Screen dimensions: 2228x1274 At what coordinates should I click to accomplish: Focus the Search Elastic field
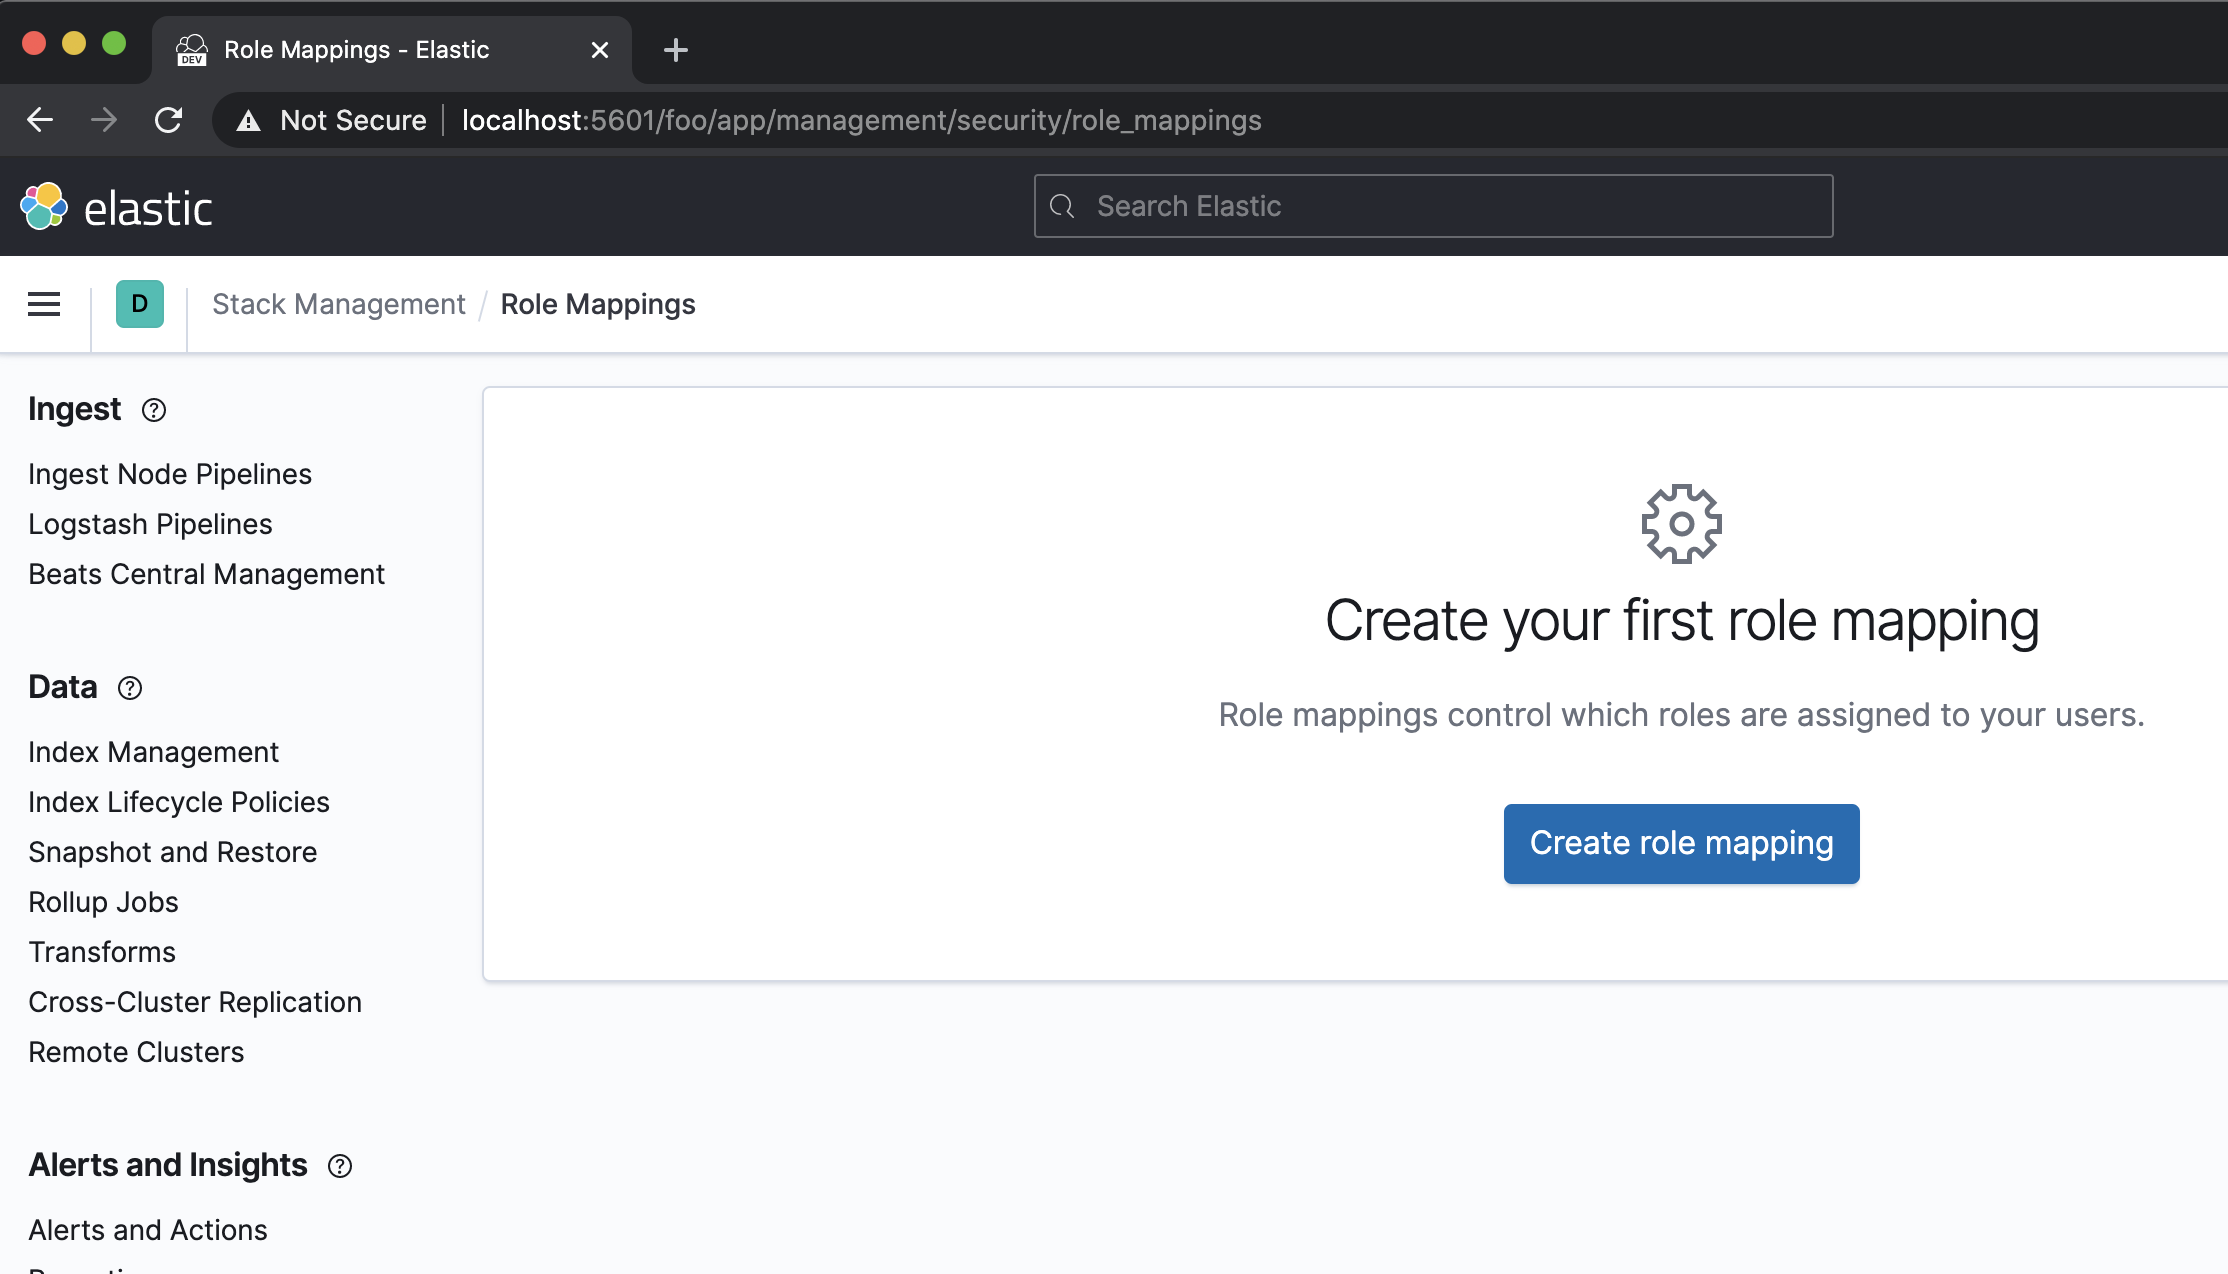(1432, 206)
